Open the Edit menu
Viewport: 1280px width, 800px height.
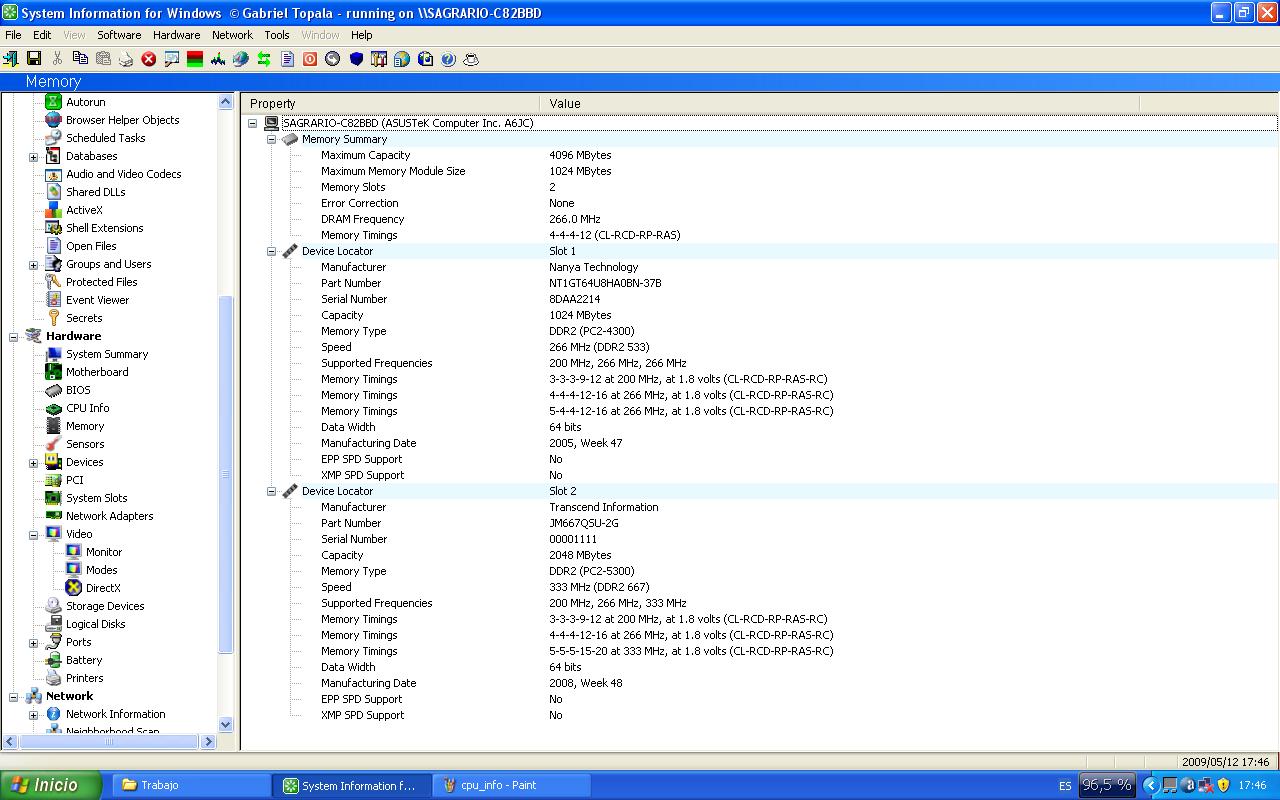click(x=42, y=35)
